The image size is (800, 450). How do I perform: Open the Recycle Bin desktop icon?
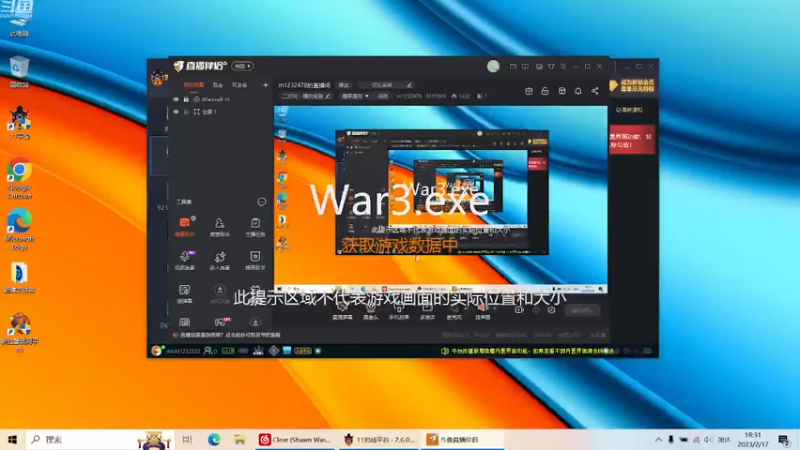19,71
